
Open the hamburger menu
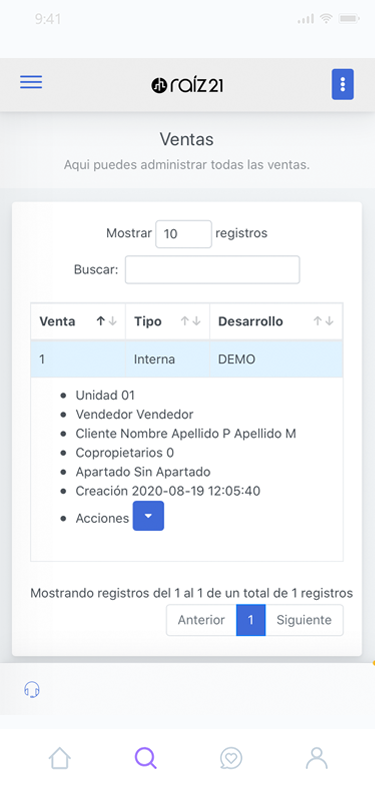point(31,83)
